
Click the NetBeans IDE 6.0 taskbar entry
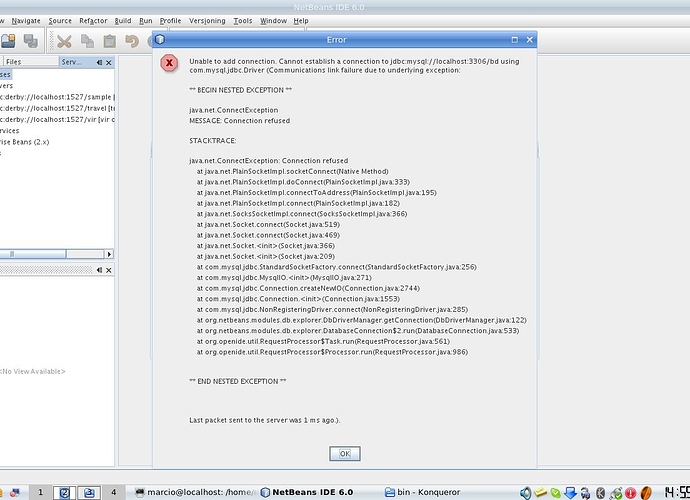point(307,492)
